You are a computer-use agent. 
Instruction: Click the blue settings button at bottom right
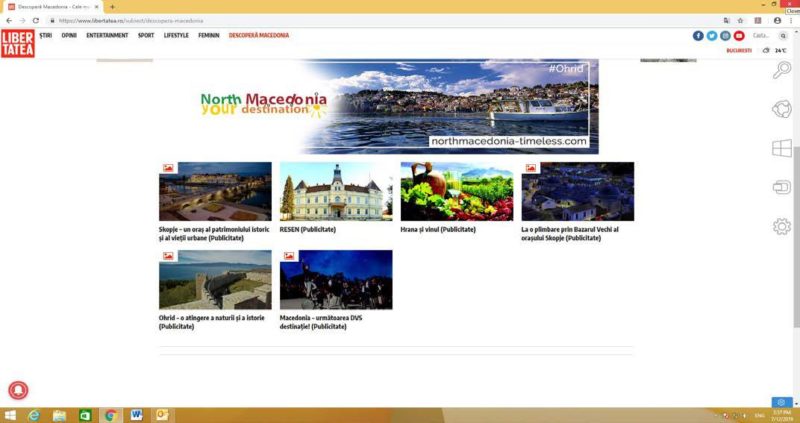coord(782,402)
